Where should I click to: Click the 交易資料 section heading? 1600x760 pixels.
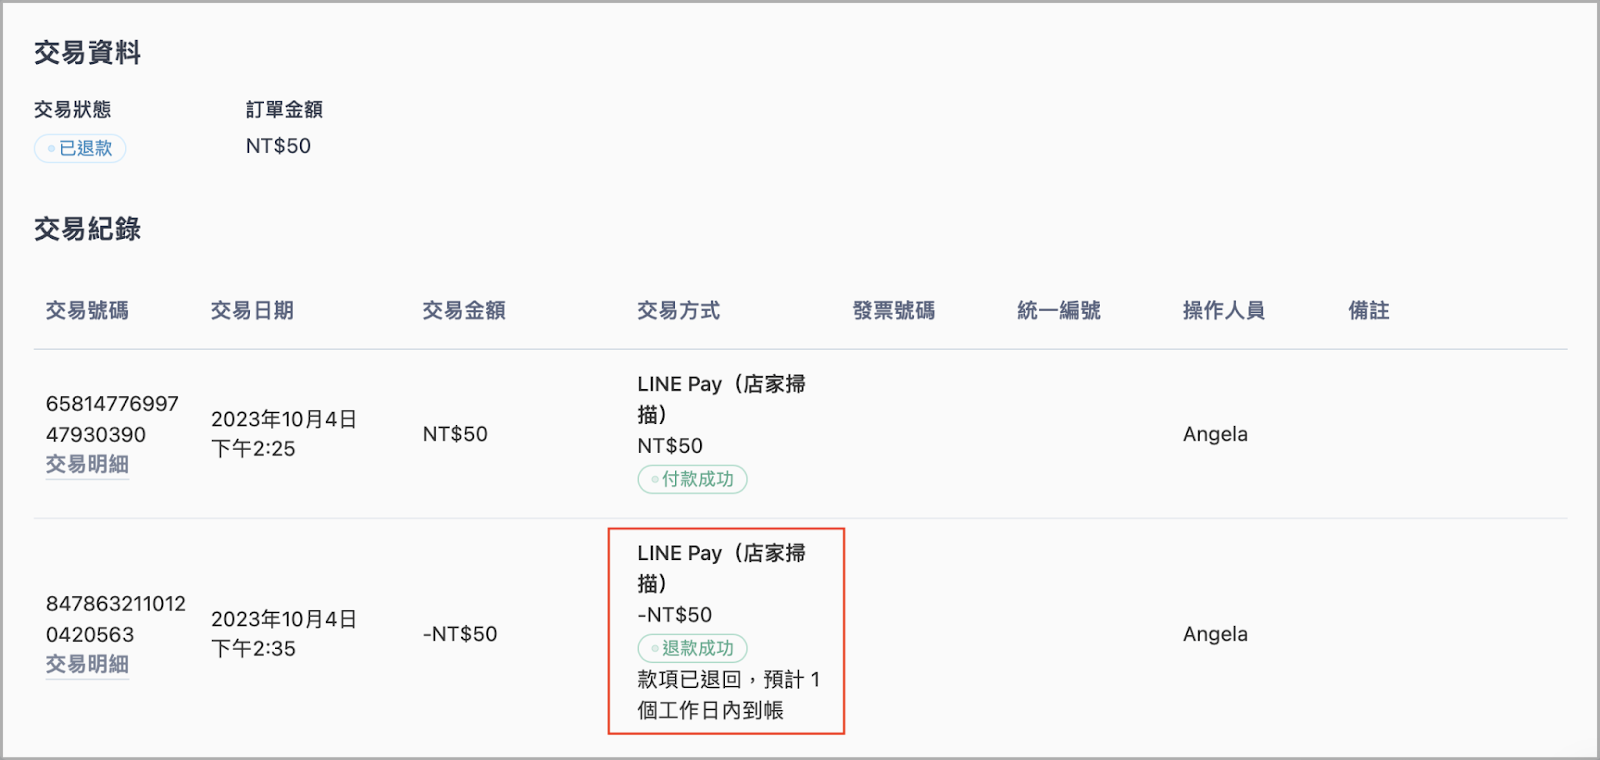(x=88, y=53)
